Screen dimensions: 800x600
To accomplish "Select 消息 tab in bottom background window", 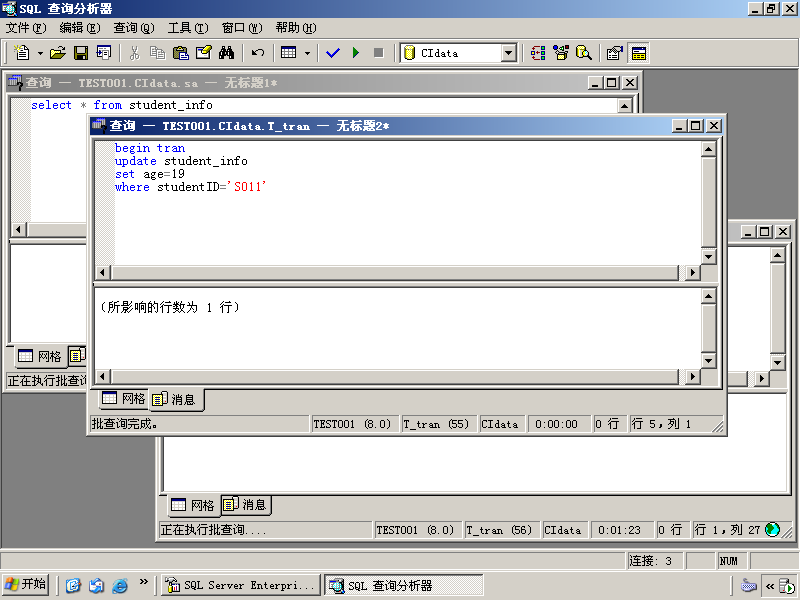I will 246,505.
